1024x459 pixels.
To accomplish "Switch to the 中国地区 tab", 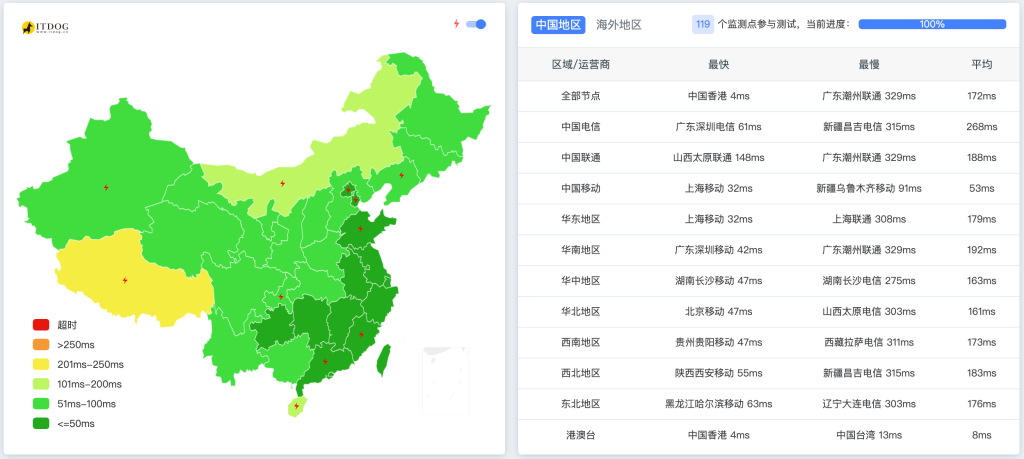I will pos(558,24).
